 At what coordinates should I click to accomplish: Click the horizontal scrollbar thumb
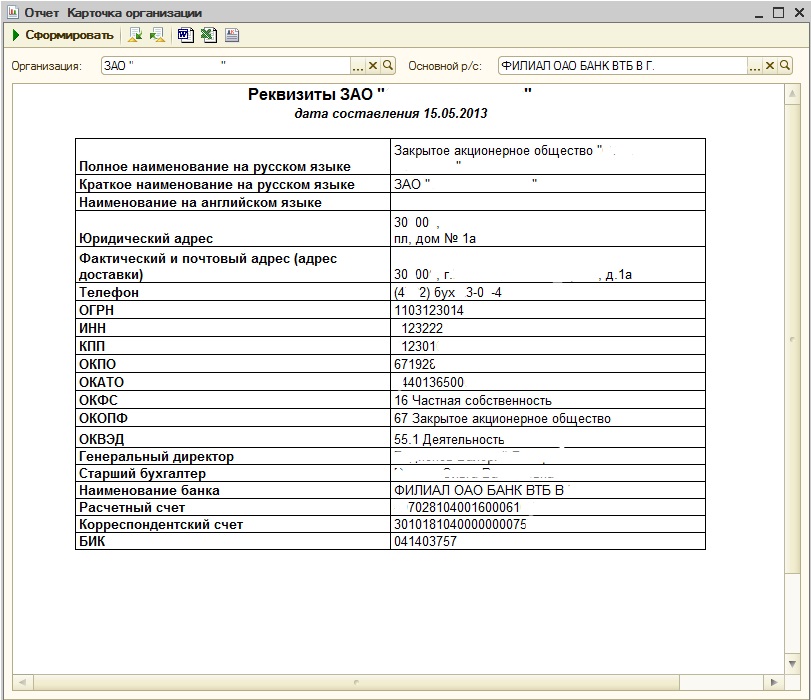(x=356, y=682)
